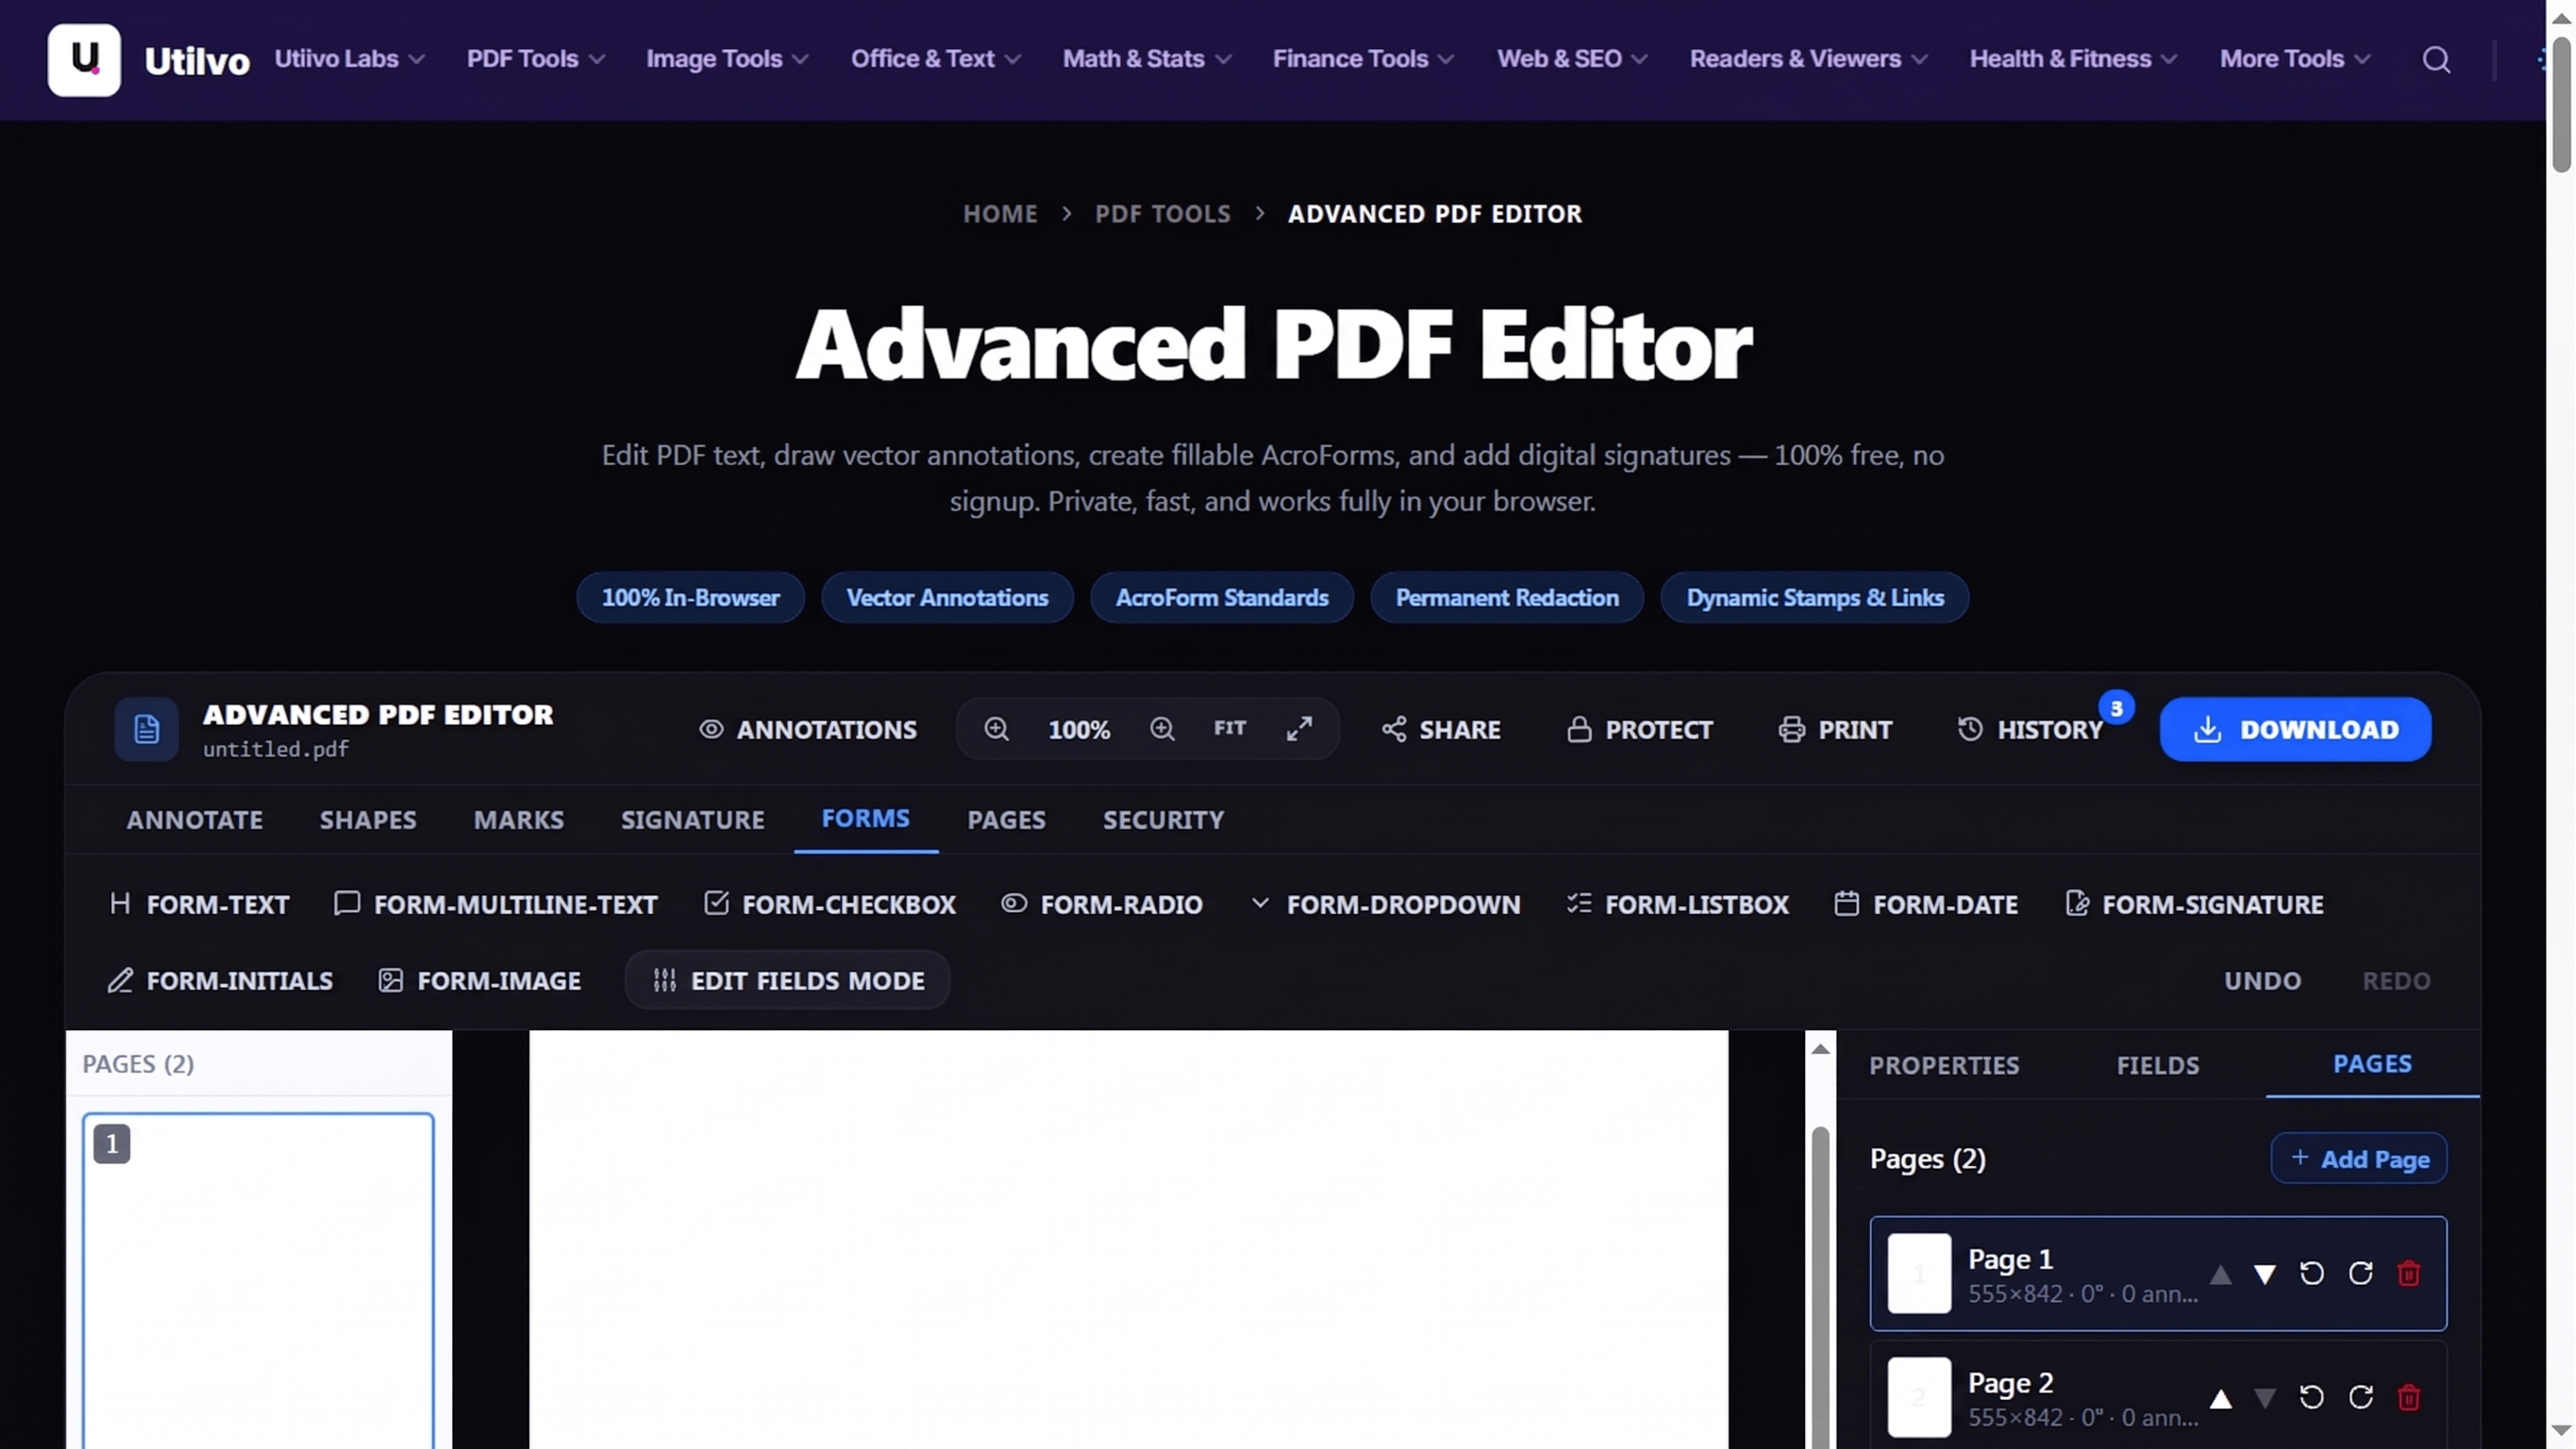Toggle Annotations visibility

point(808,729)
